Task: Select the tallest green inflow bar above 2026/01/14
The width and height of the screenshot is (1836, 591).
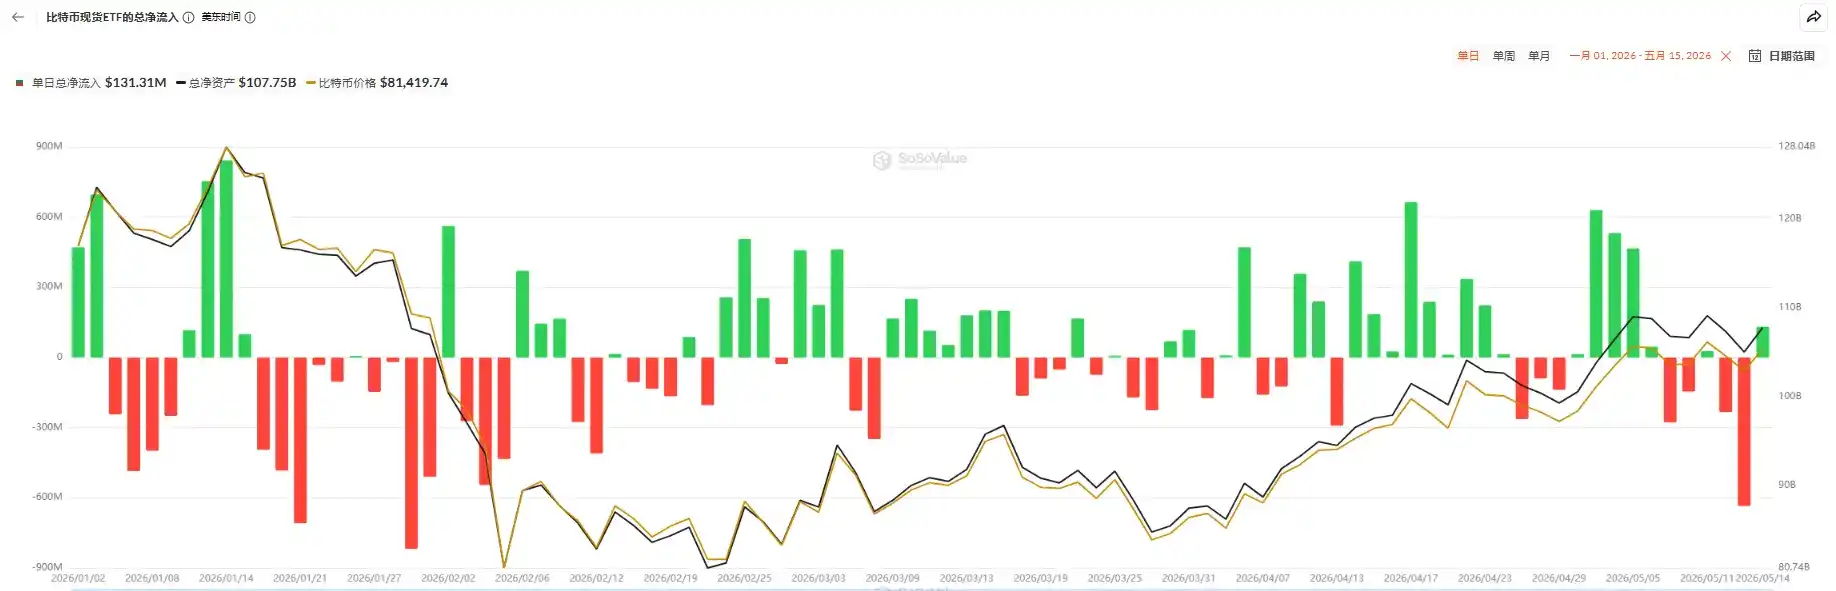Action: [226, 259]
